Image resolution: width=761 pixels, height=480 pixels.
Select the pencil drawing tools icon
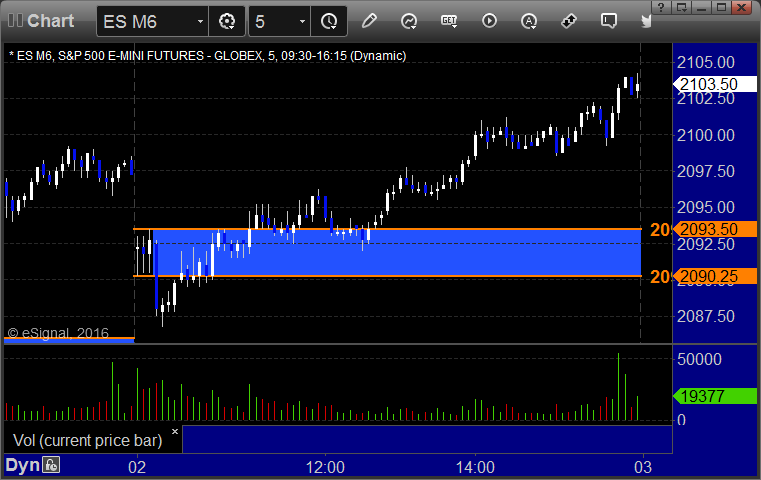click(369, 21)
